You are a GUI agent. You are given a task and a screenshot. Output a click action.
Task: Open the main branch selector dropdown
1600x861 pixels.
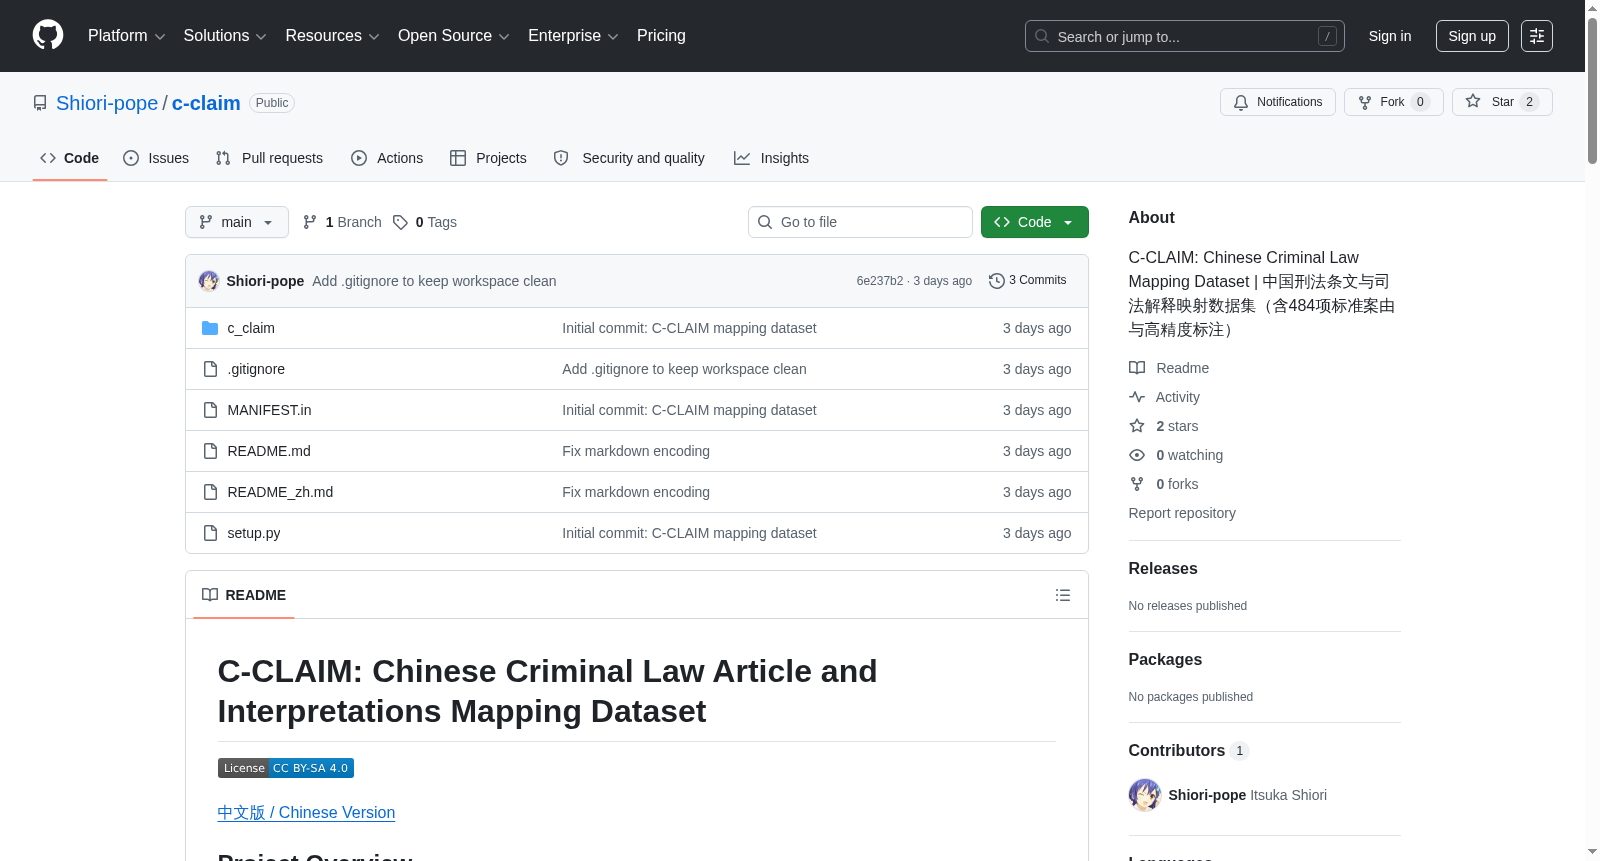[237, 222]
